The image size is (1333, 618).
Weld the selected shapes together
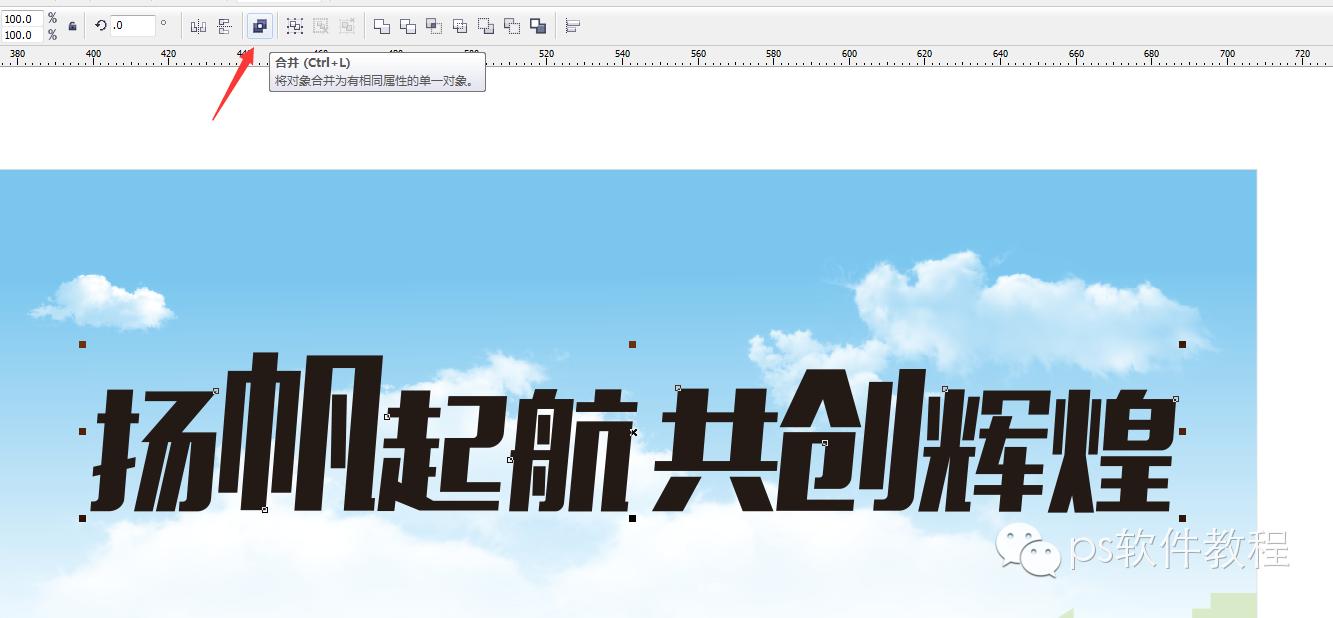pyautogui.click(x=381, y=25)
